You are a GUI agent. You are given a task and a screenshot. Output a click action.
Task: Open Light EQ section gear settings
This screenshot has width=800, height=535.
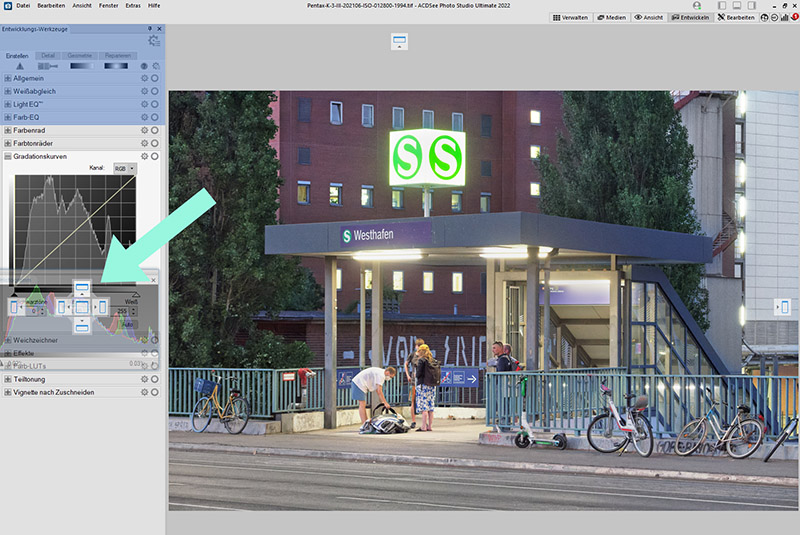pyautogui.click(x=144, y=104)
